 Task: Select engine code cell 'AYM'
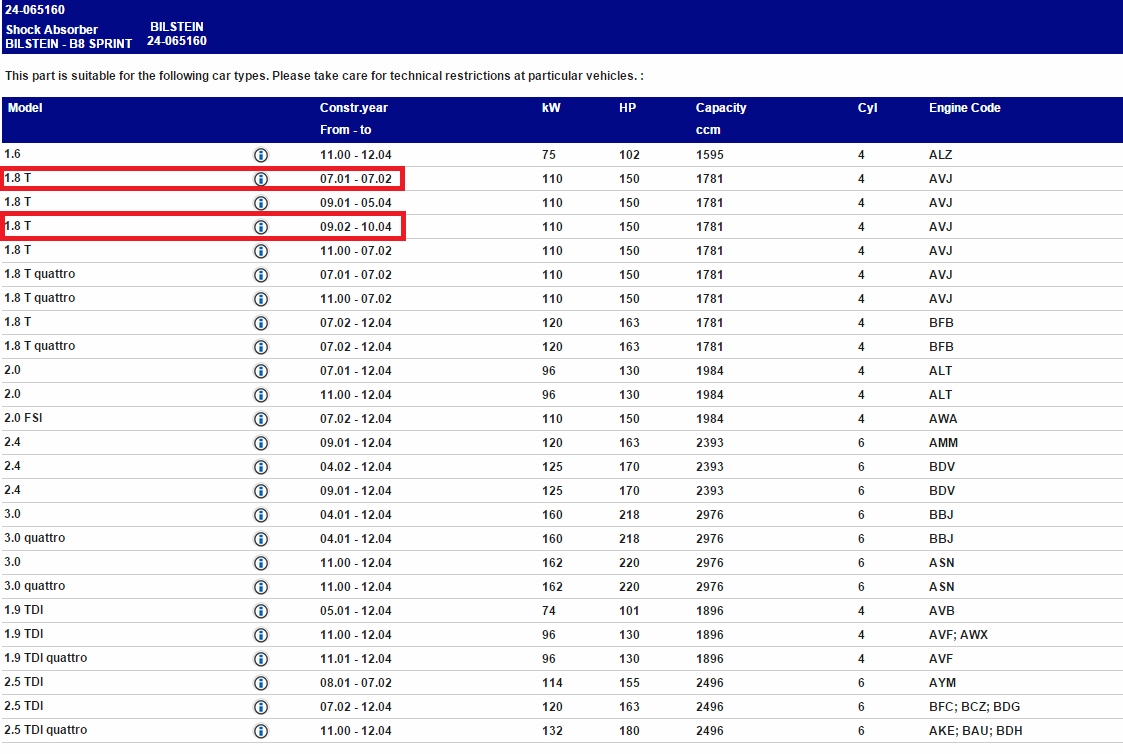[x=943, y=682]
